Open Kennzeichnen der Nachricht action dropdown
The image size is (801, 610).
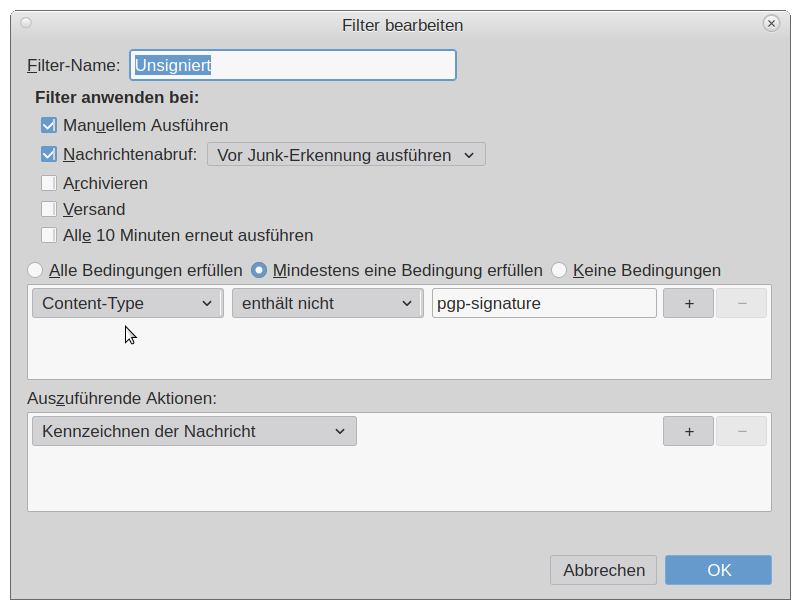(194, 431)
